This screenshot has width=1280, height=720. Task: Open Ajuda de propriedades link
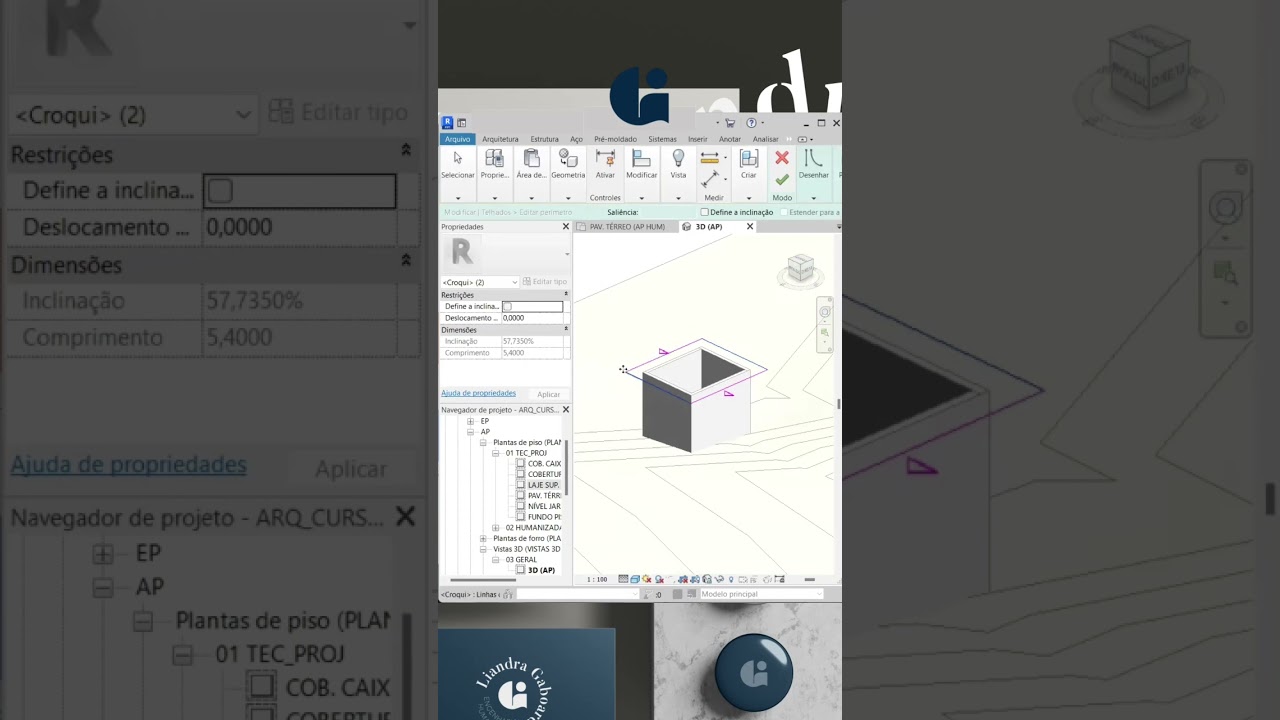pyautogui.click(x=479, y=393)
